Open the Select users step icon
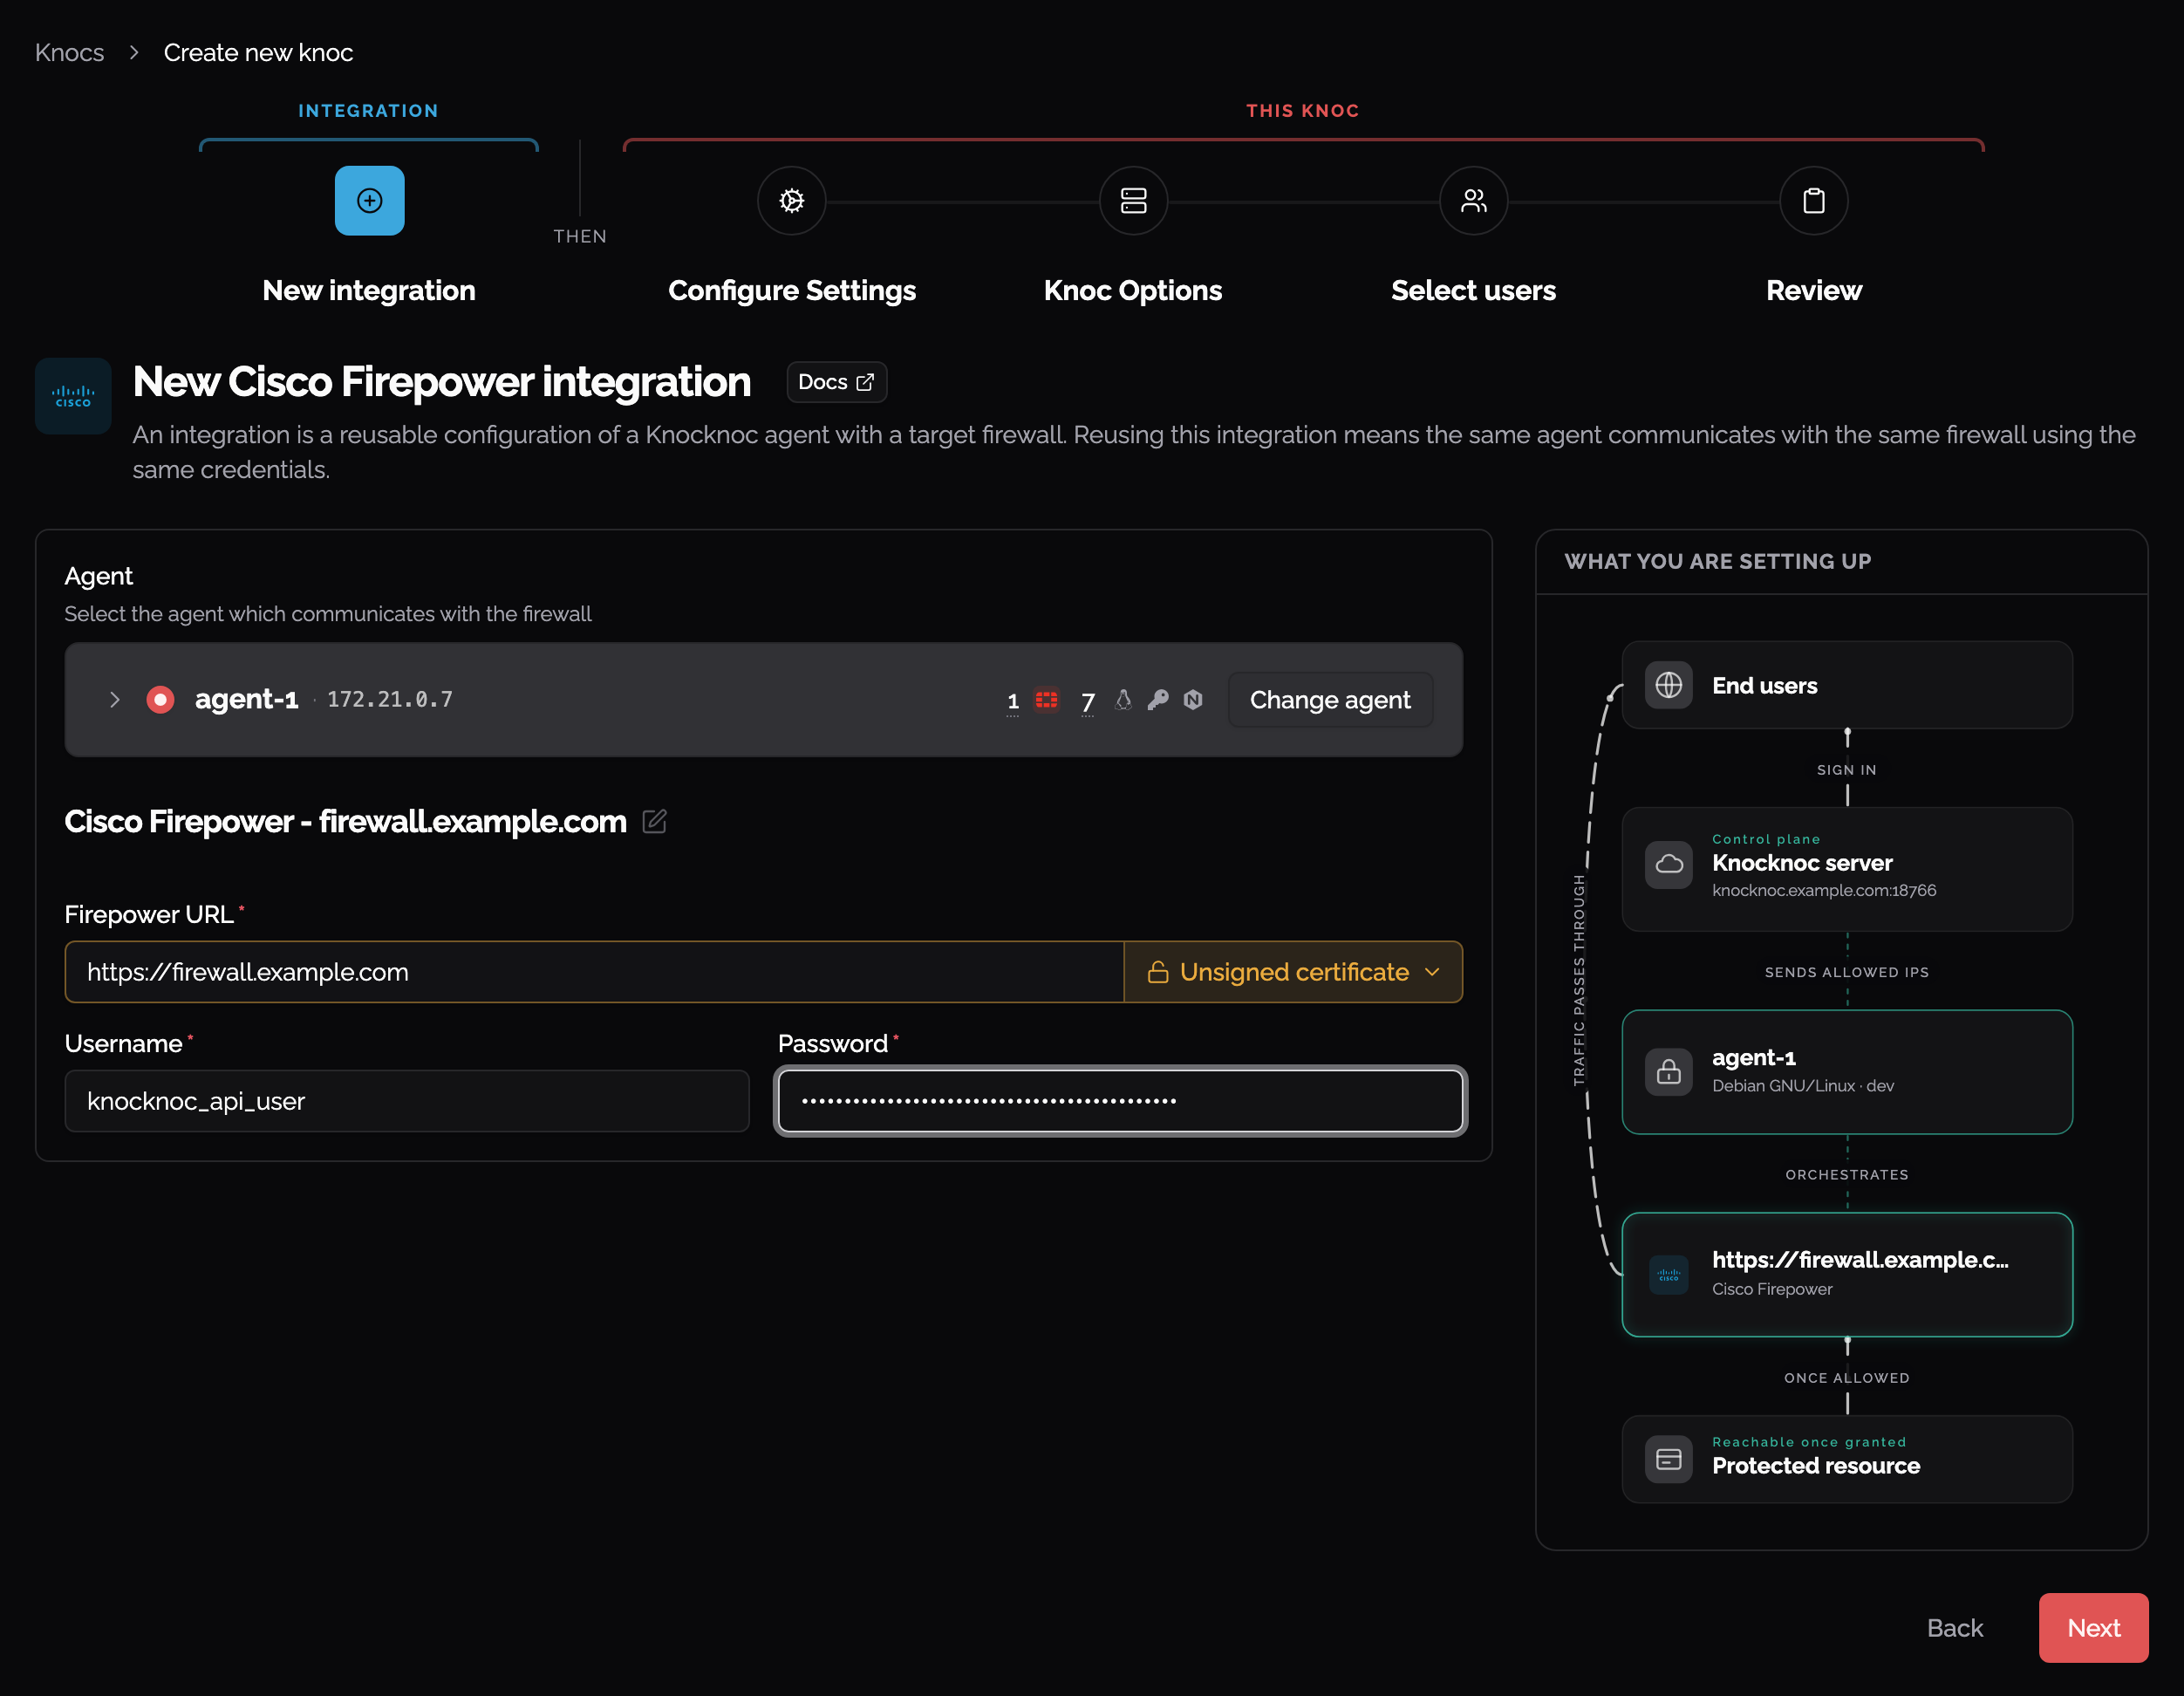The image size is (2184, 1696). [x=1473, y=200]
